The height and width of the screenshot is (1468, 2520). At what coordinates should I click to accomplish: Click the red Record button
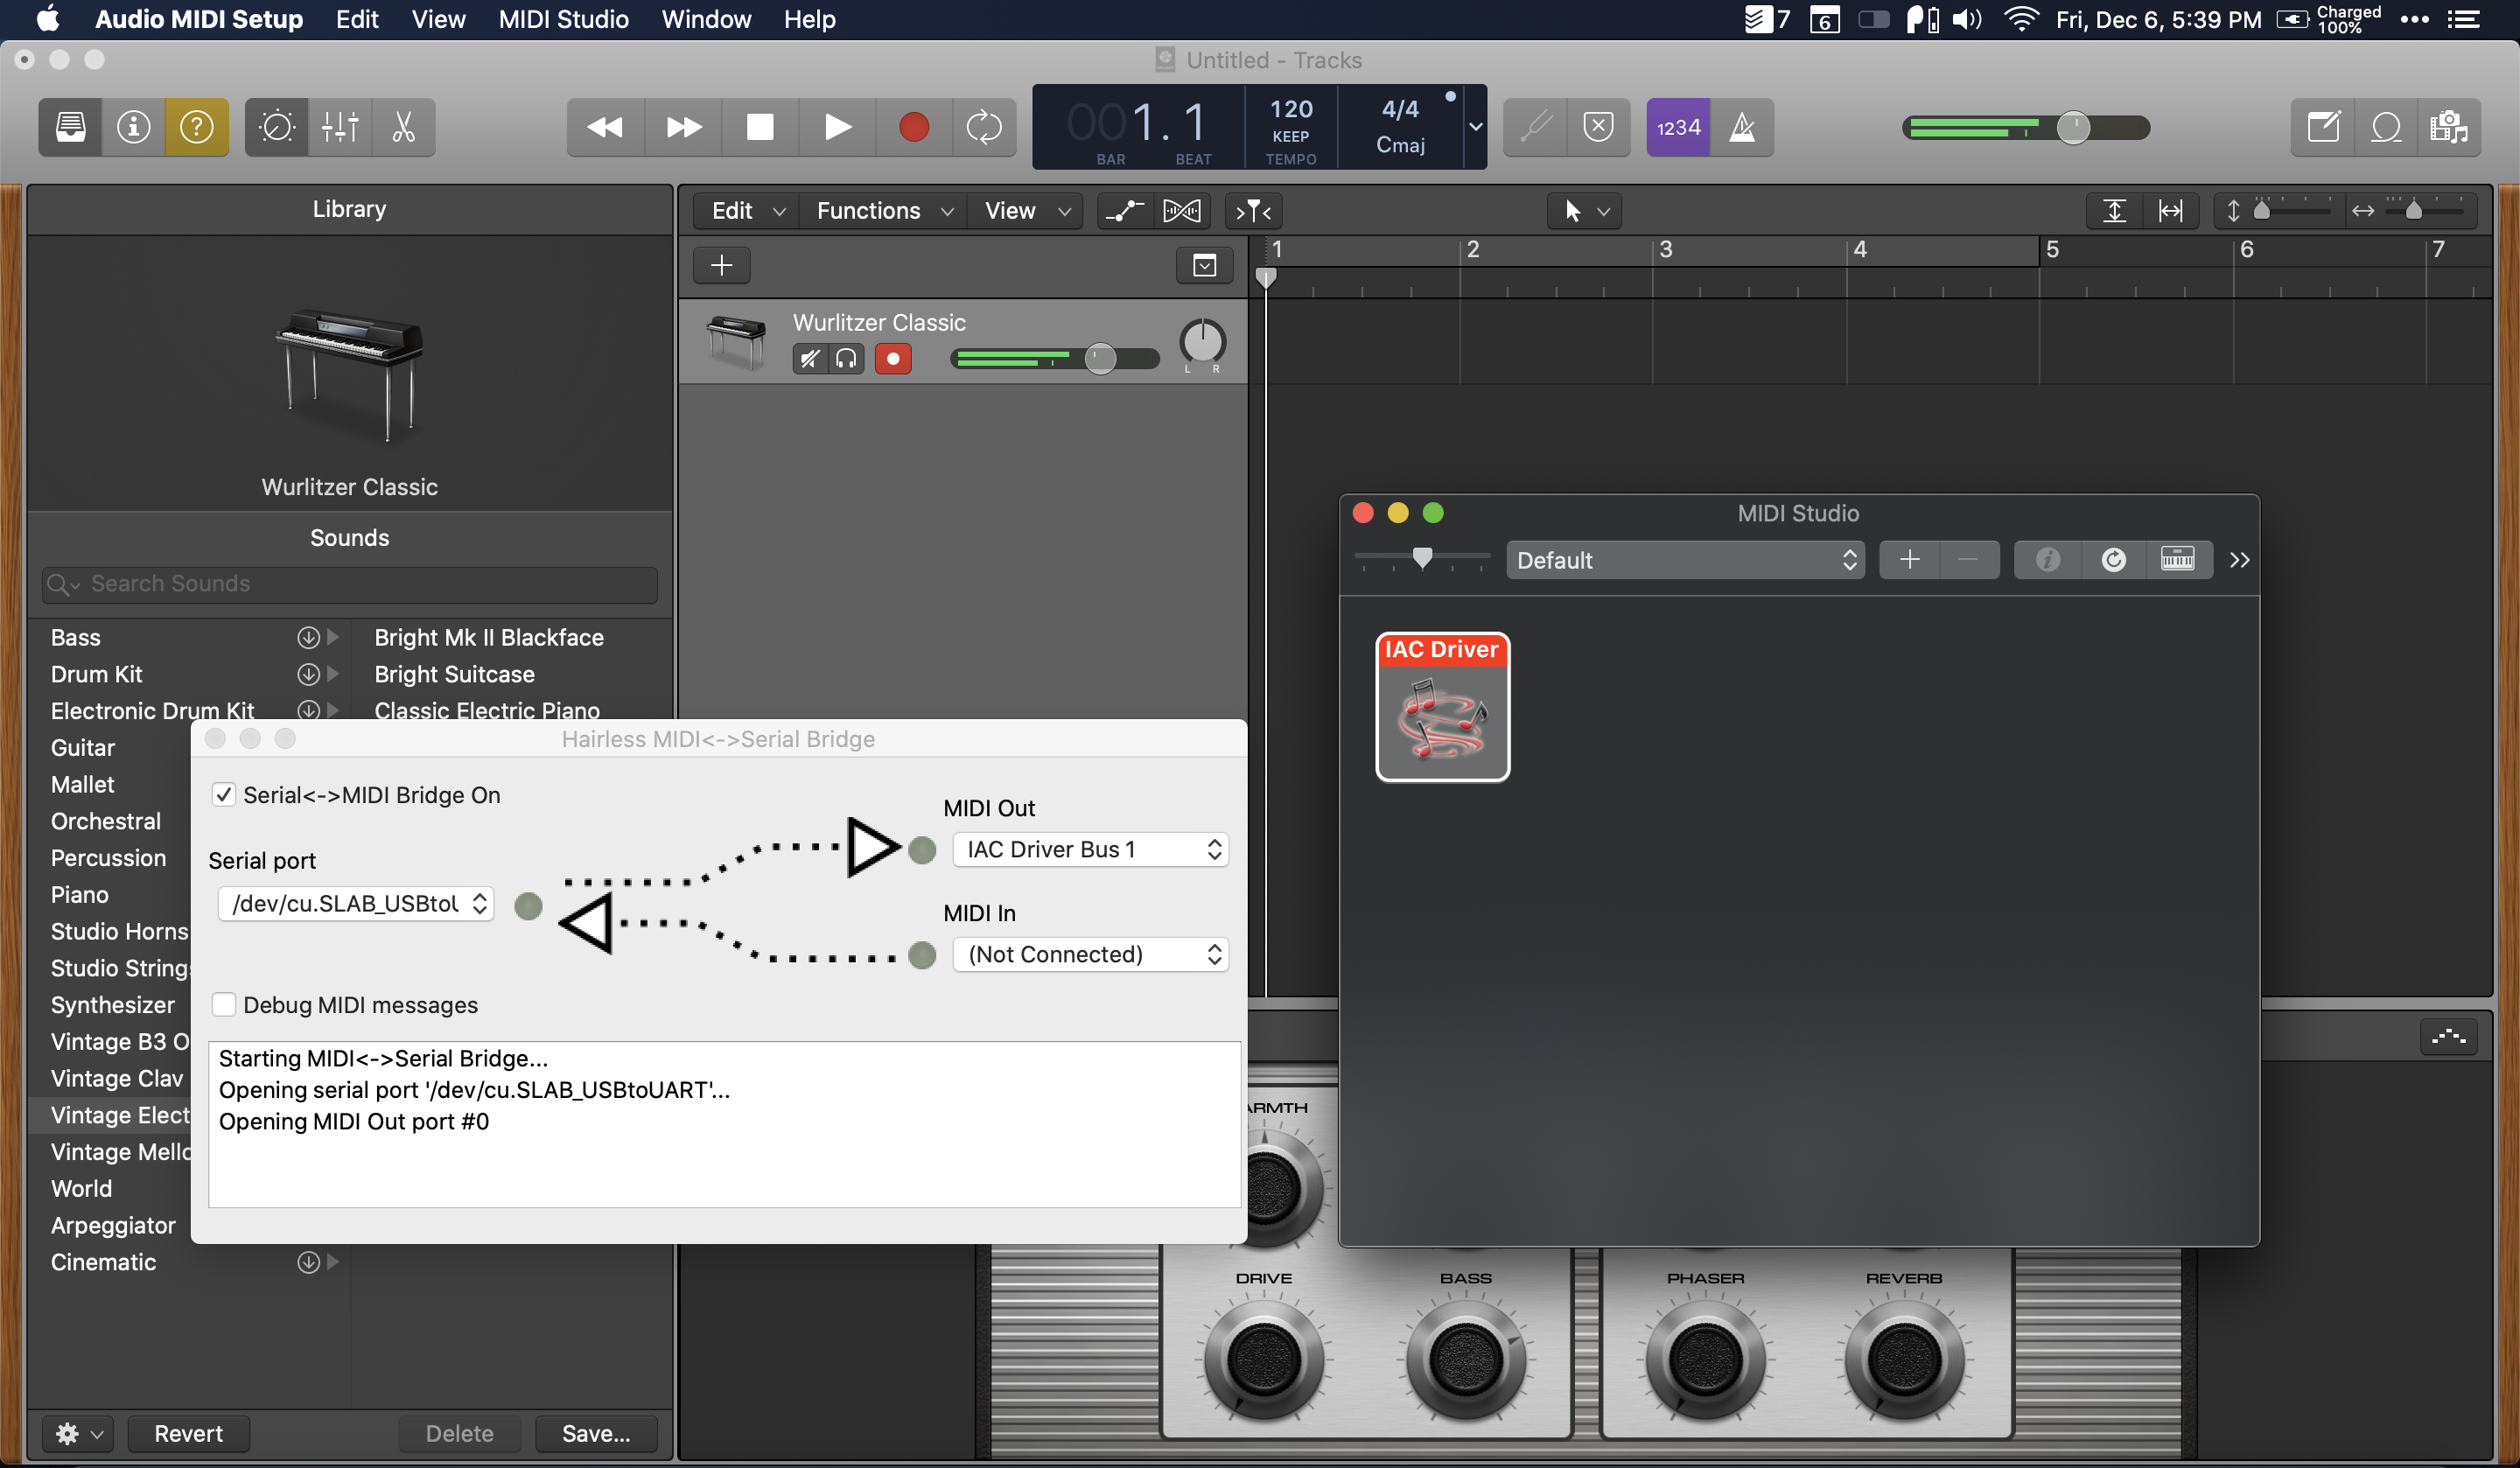click(914, 127)
